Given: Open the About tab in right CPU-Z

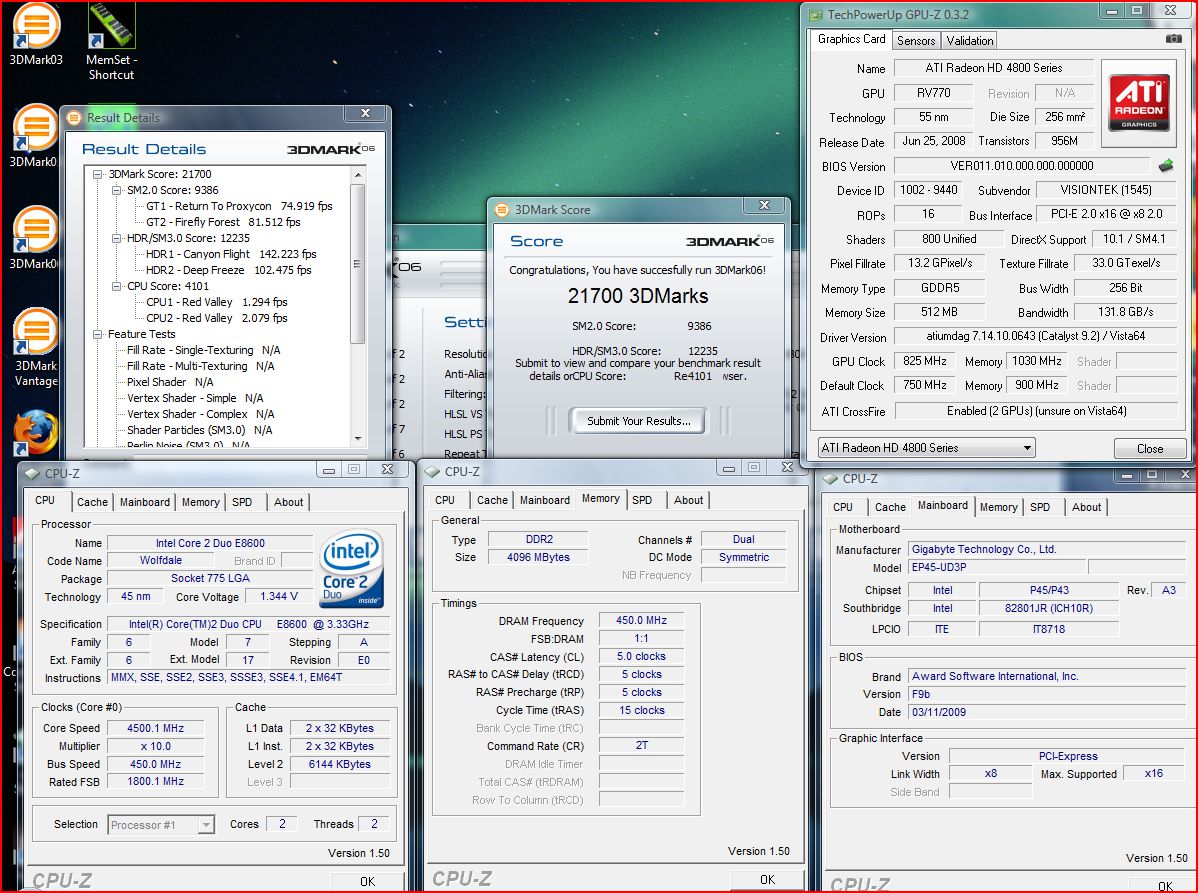Looking at the screenshot, I should coord(1086,506).
